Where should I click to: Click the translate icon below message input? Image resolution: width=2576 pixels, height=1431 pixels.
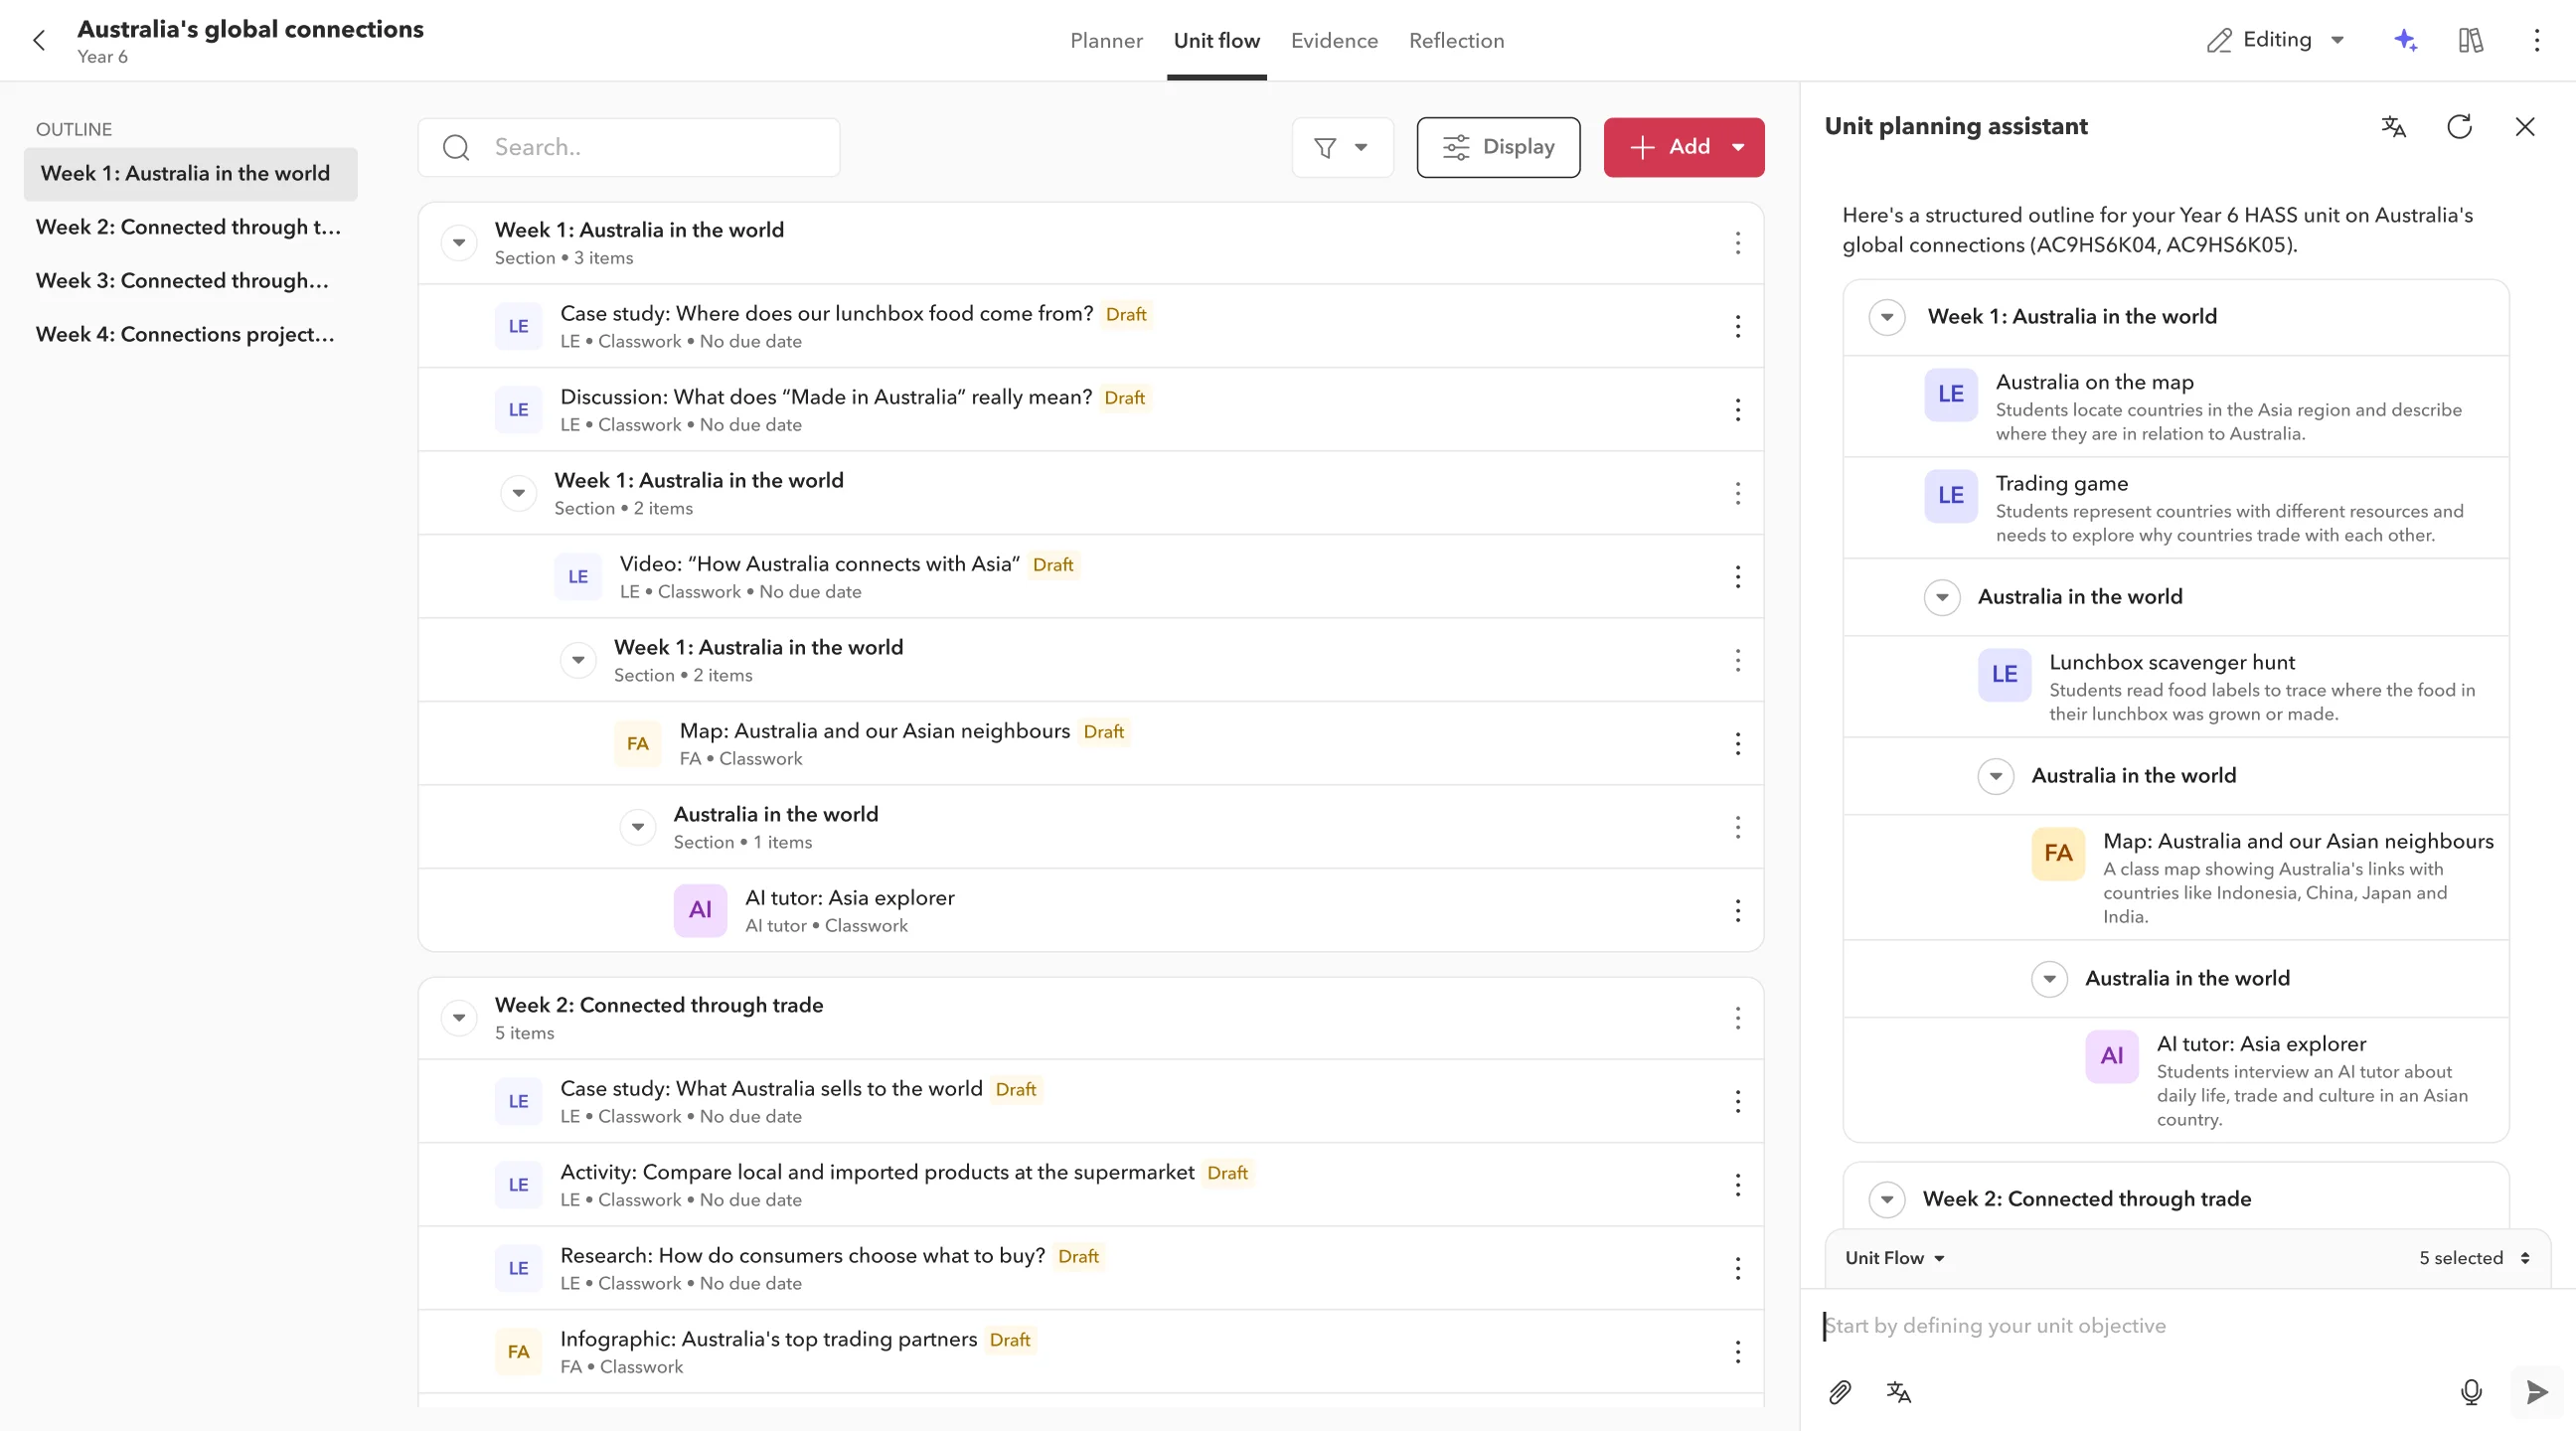[1898, 1392]
